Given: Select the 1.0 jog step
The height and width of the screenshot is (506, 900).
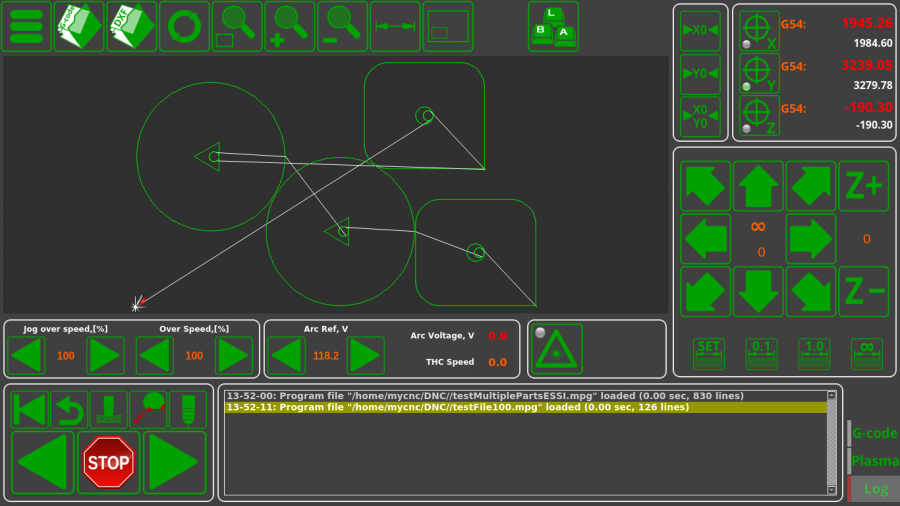Looking at the screenshot, I should (x=814, y=354).
